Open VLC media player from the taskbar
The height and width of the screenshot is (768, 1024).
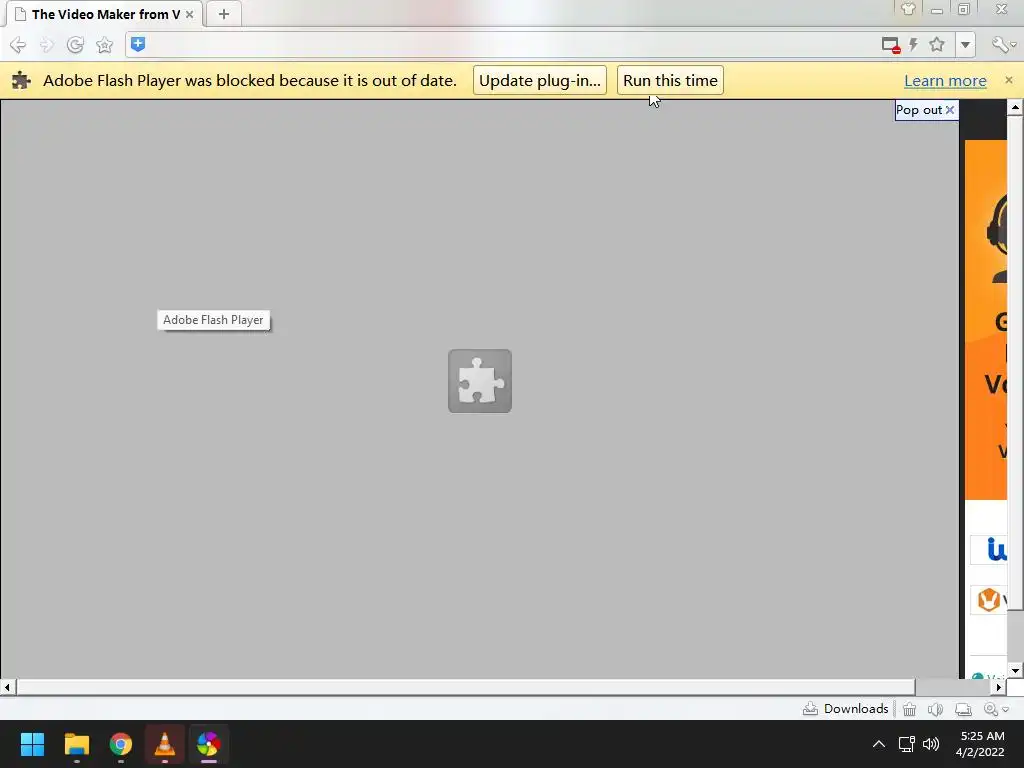point(165,744)
